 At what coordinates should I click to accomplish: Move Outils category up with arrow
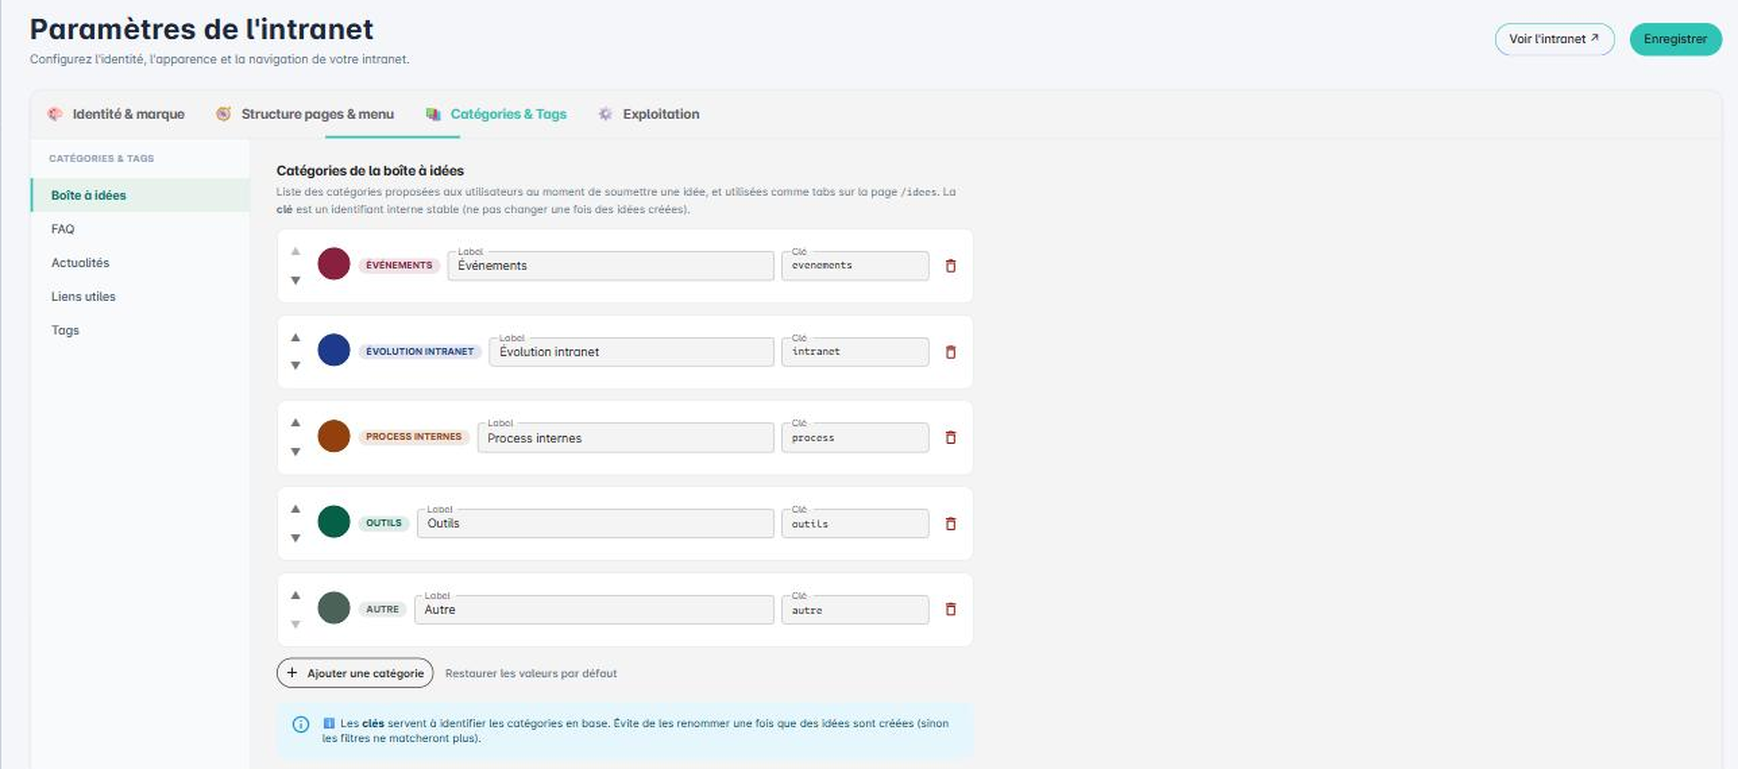click(x=295, y=509)
